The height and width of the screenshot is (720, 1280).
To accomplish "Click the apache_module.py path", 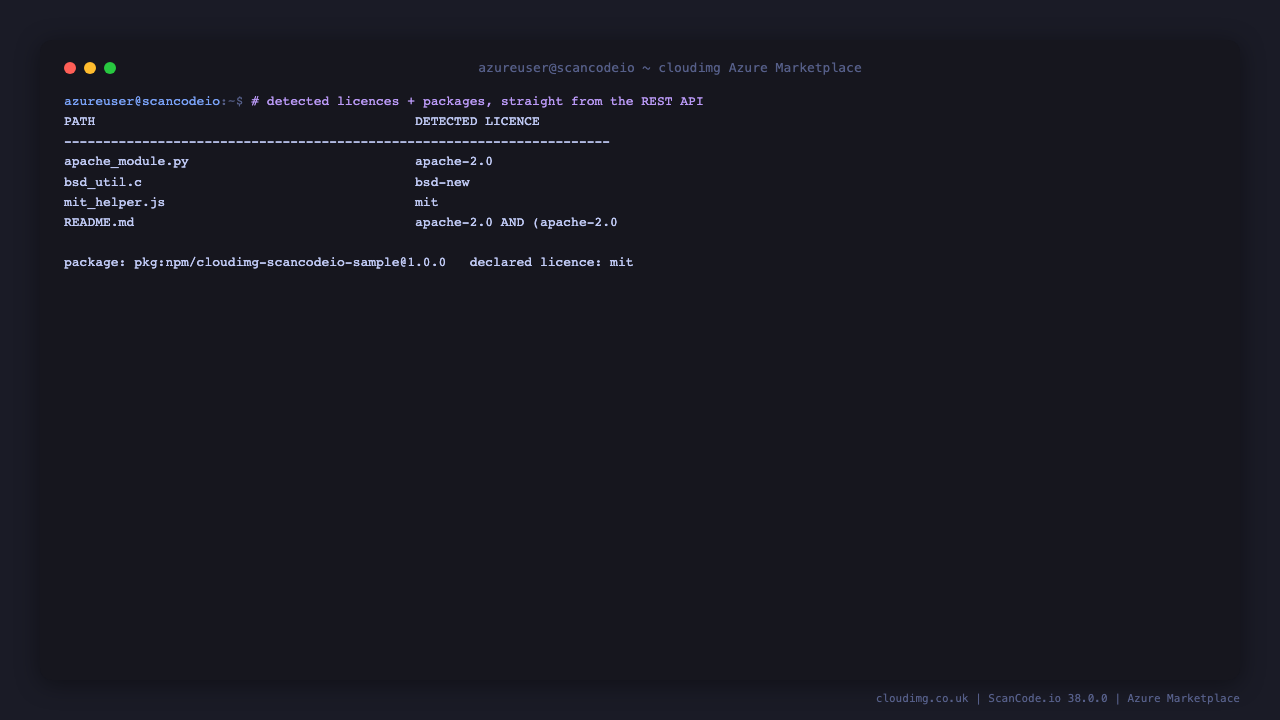I will 126,161.
